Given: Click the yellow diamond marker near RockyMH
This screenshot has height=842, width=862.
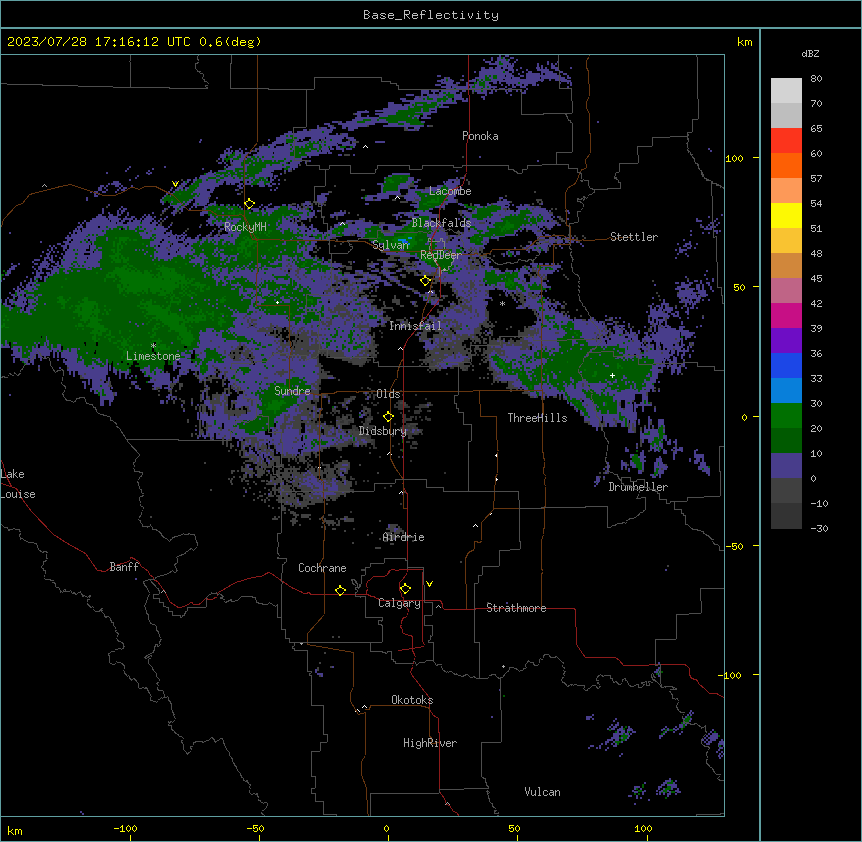Looking at the screenshot, I should click(x=249, y=204).
